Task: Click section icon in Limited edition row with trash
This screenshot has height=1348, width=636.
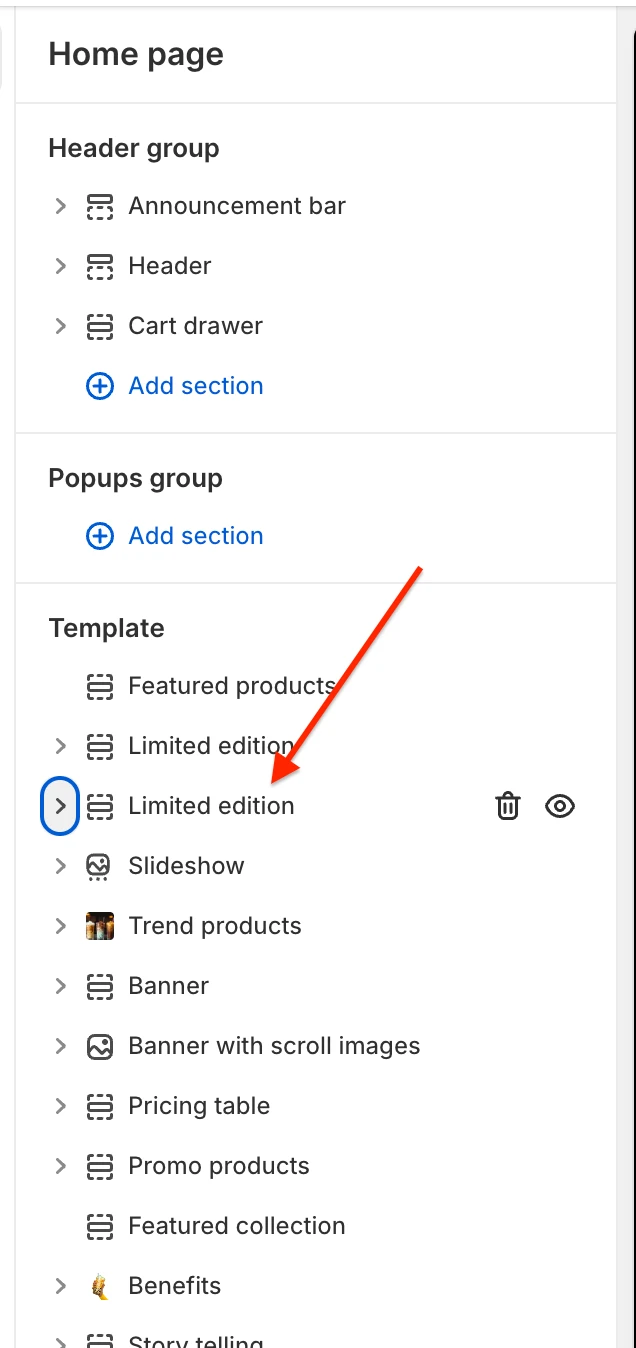Action: [x=99, y=806]
